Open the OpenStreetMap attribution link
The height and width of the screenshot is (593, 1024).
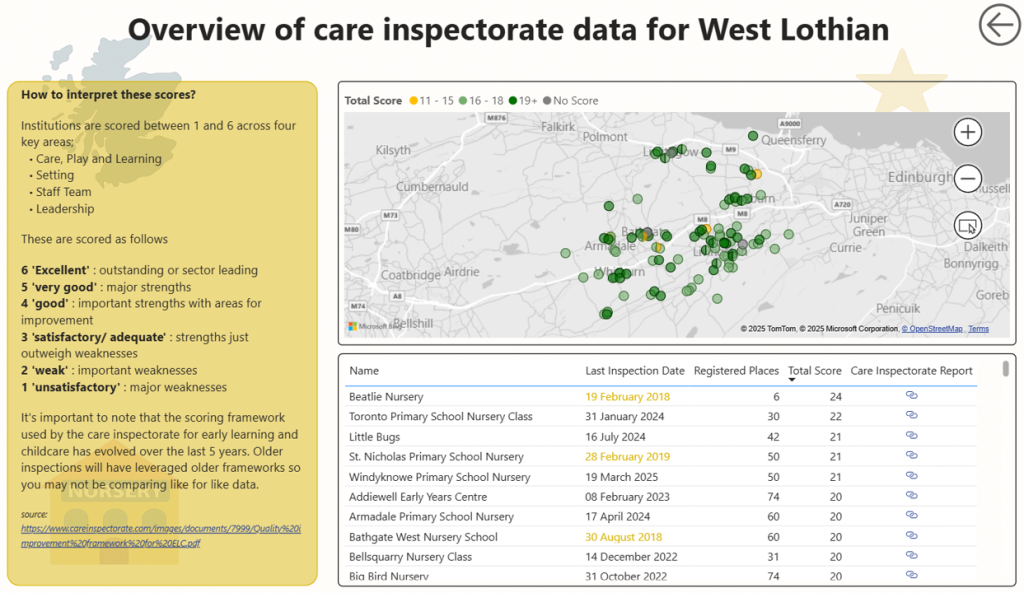pyautogui.click(x=932, y=329)
